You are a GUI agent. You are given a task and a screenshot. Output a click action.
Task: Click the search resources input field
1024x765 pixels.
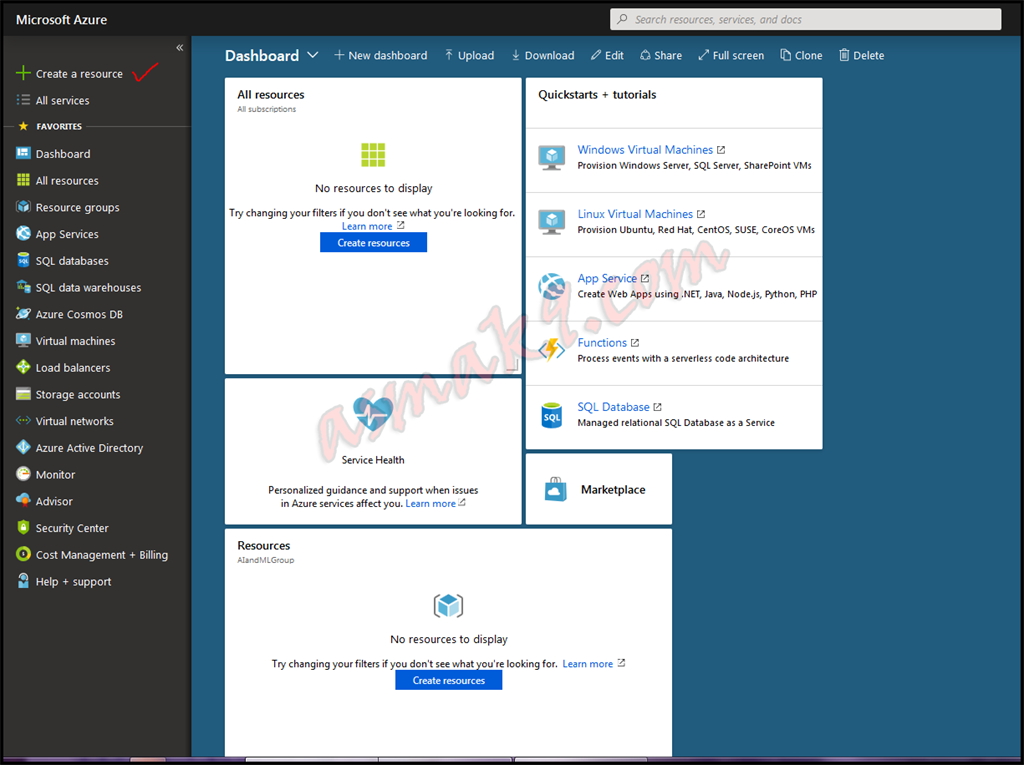[805, 19]
